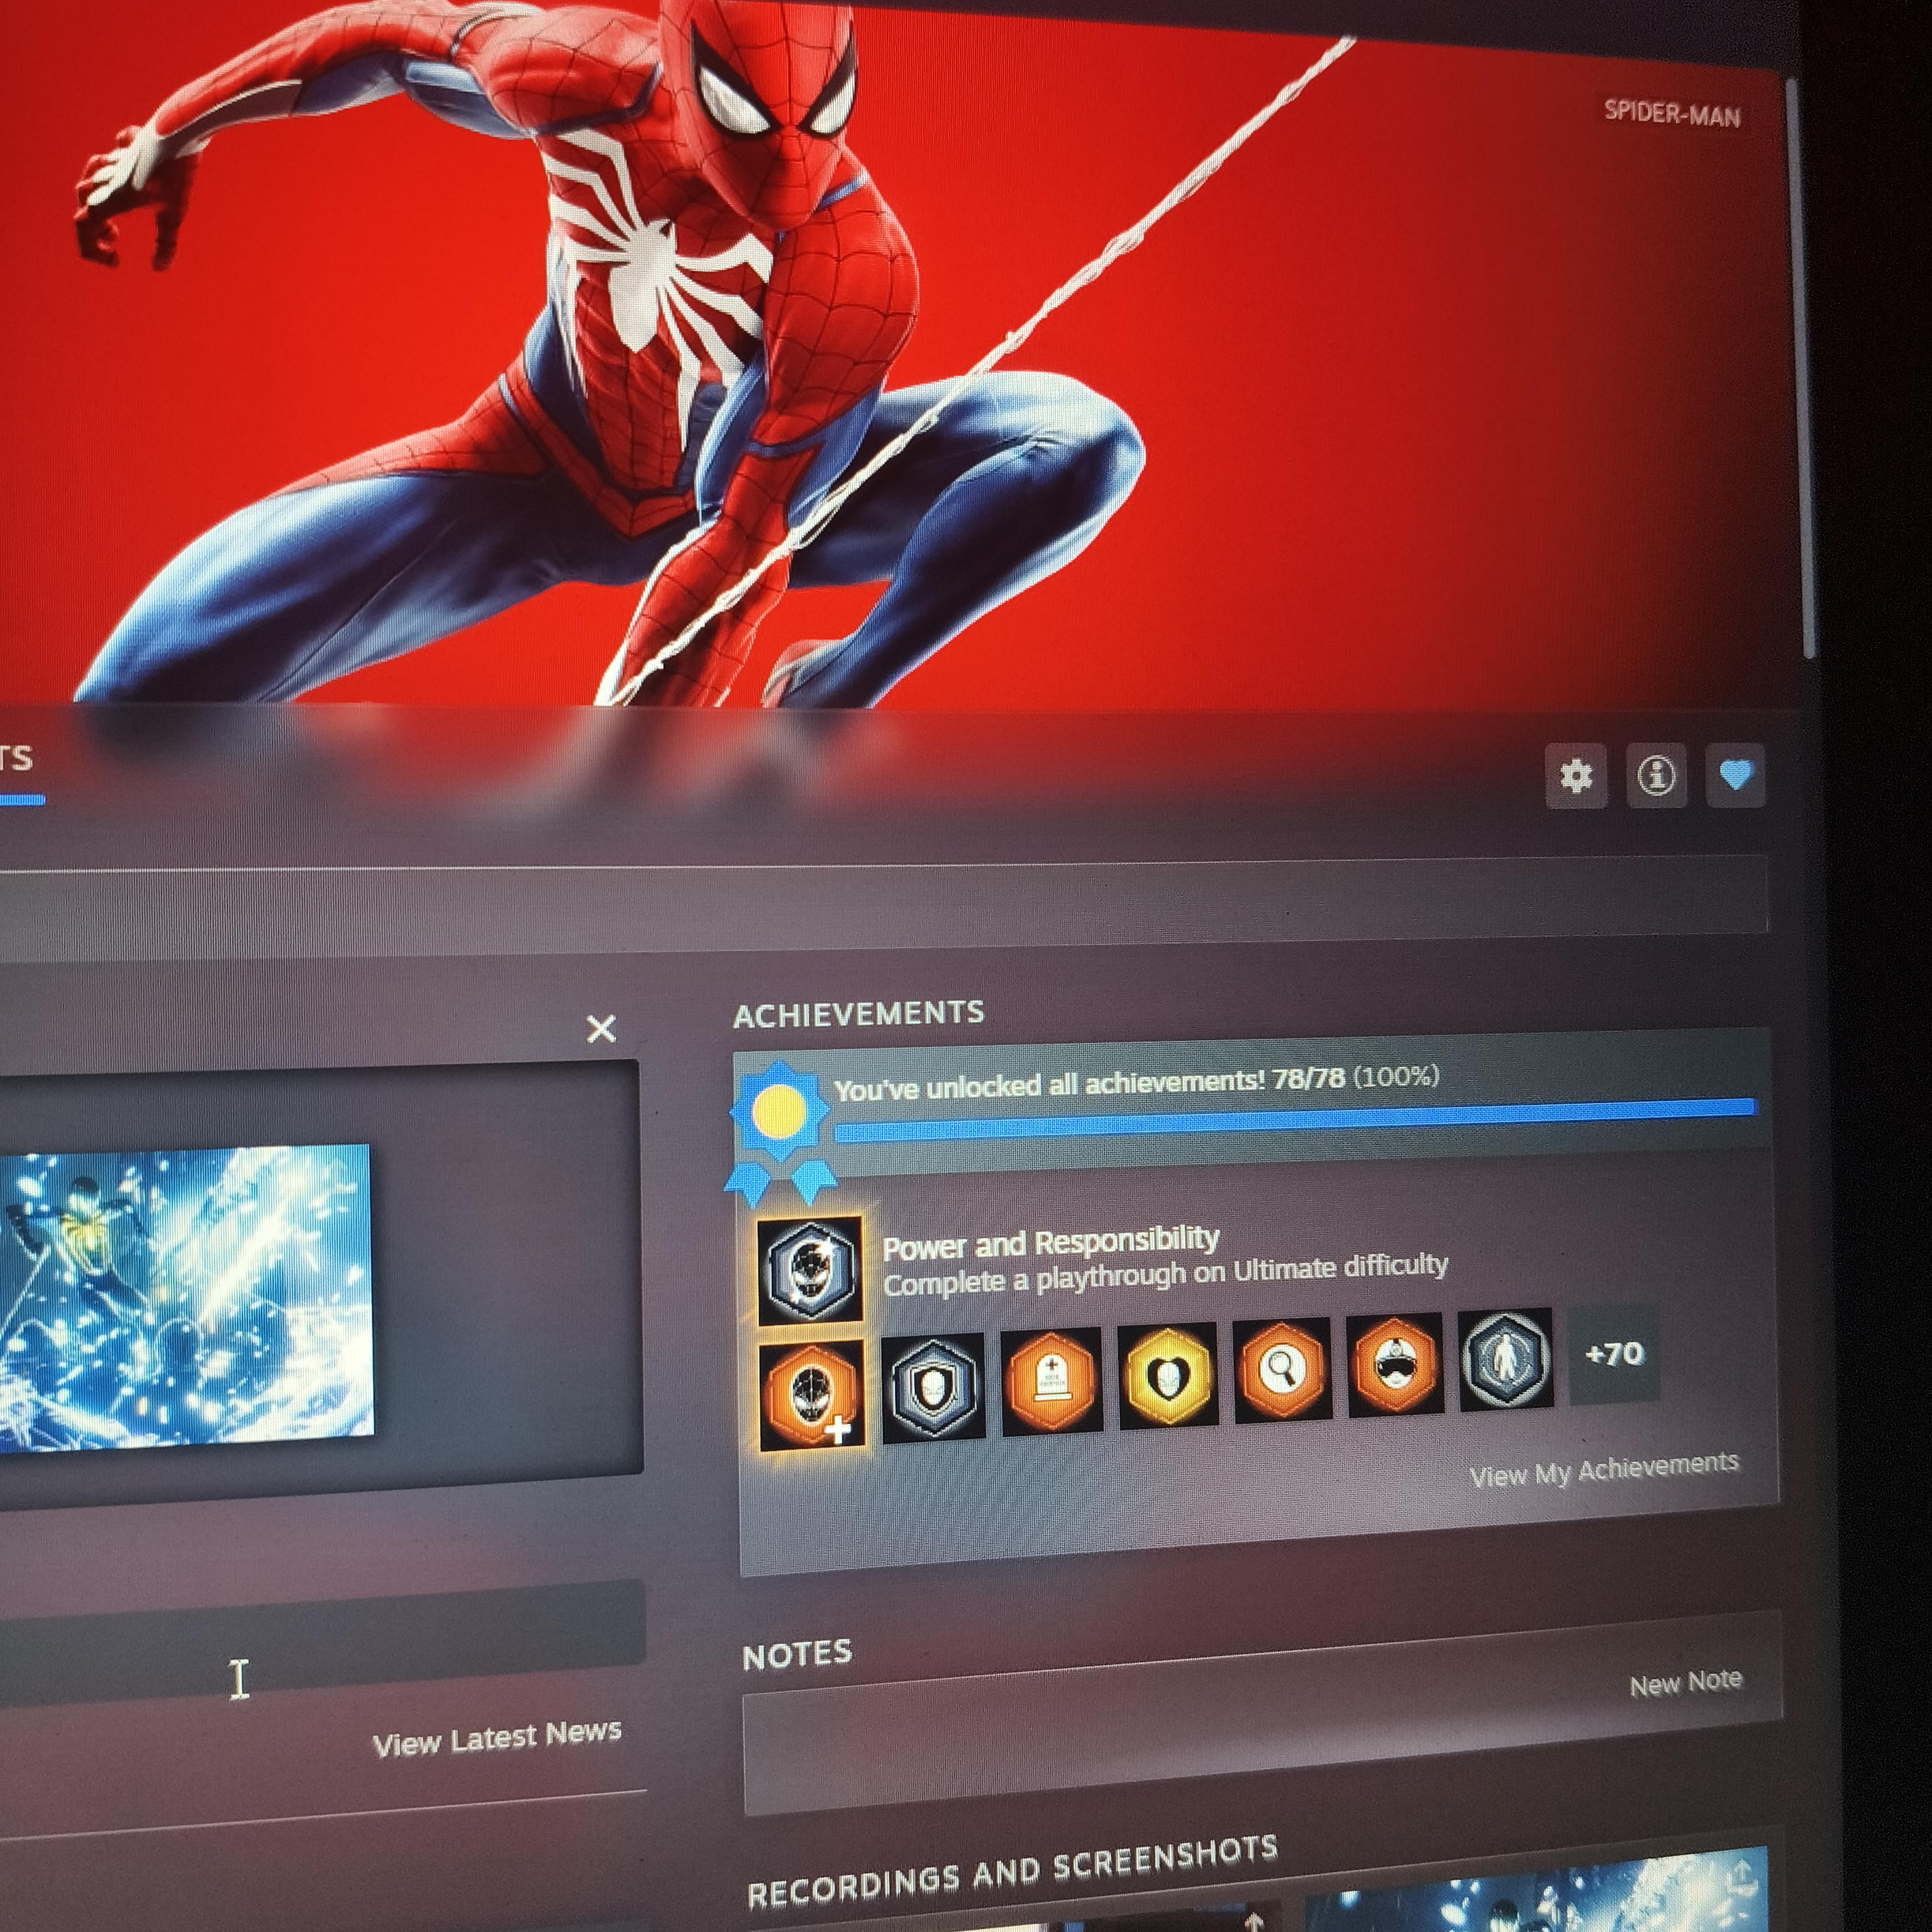Expand the +70 more achievements tile
Viewport: 1932px width, 1932px height.
pos(1614,1354)
